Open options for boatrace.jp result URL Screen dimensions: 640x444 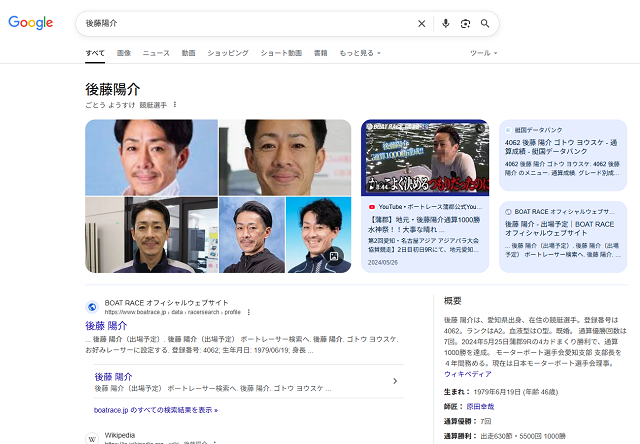point(249,312)
